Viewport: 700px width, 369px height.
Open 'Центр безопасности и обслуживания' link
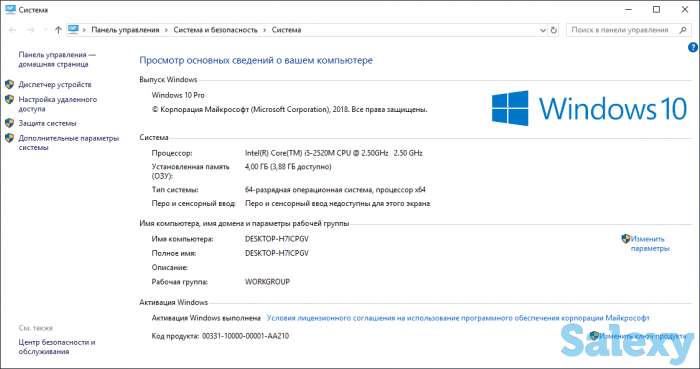[x=57, y=347]
